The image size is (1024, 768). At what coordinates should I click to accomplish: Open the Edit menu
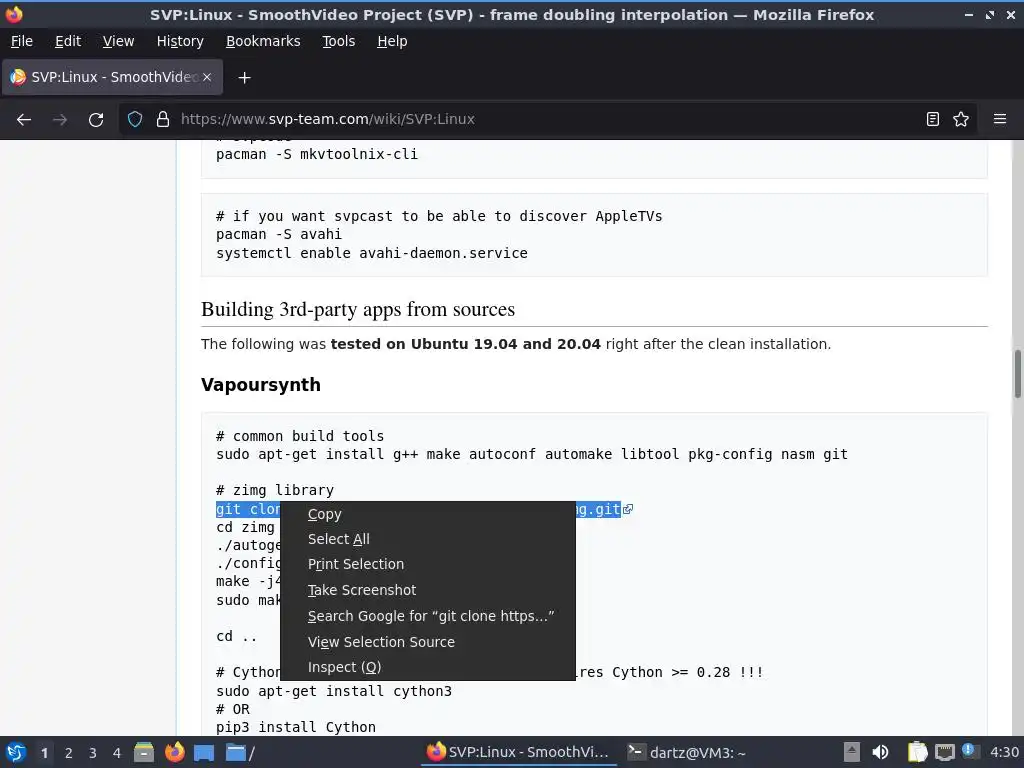[68, 41]
